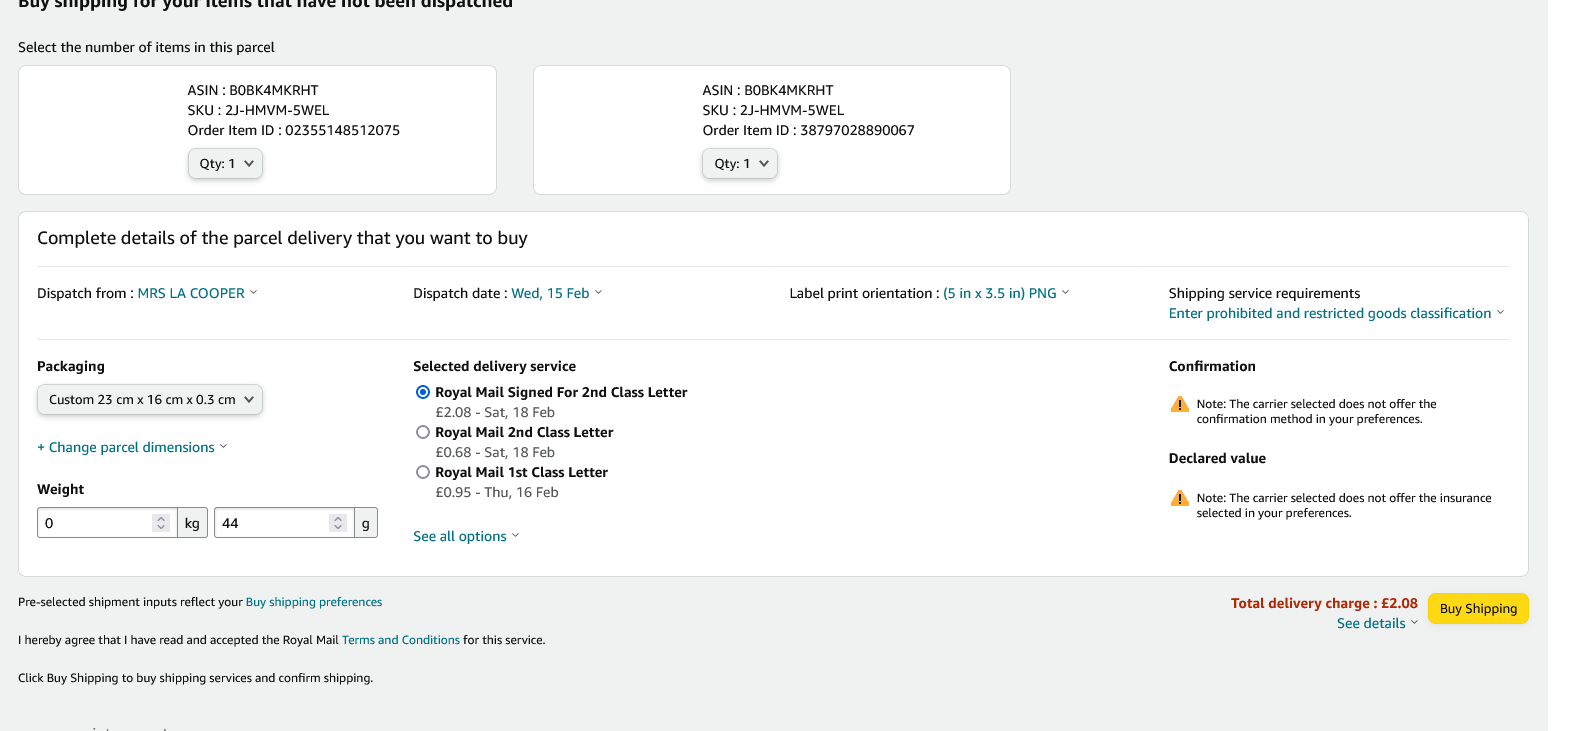The height and width of the screenshot is (731, 1596).
Task: Select Royal Mail 2nd Class Letter option
Action: pos(423,432)
